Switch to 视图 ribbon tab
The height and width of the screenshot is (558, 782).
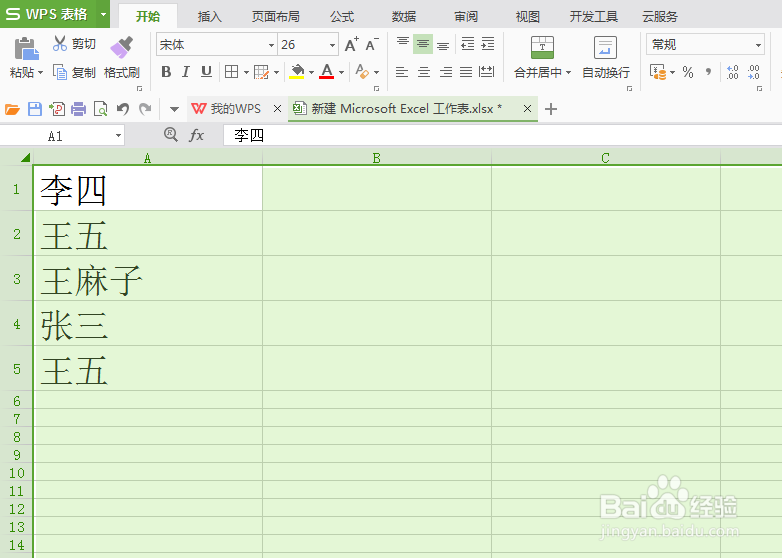pyautogui.click(x=528, y=16)
